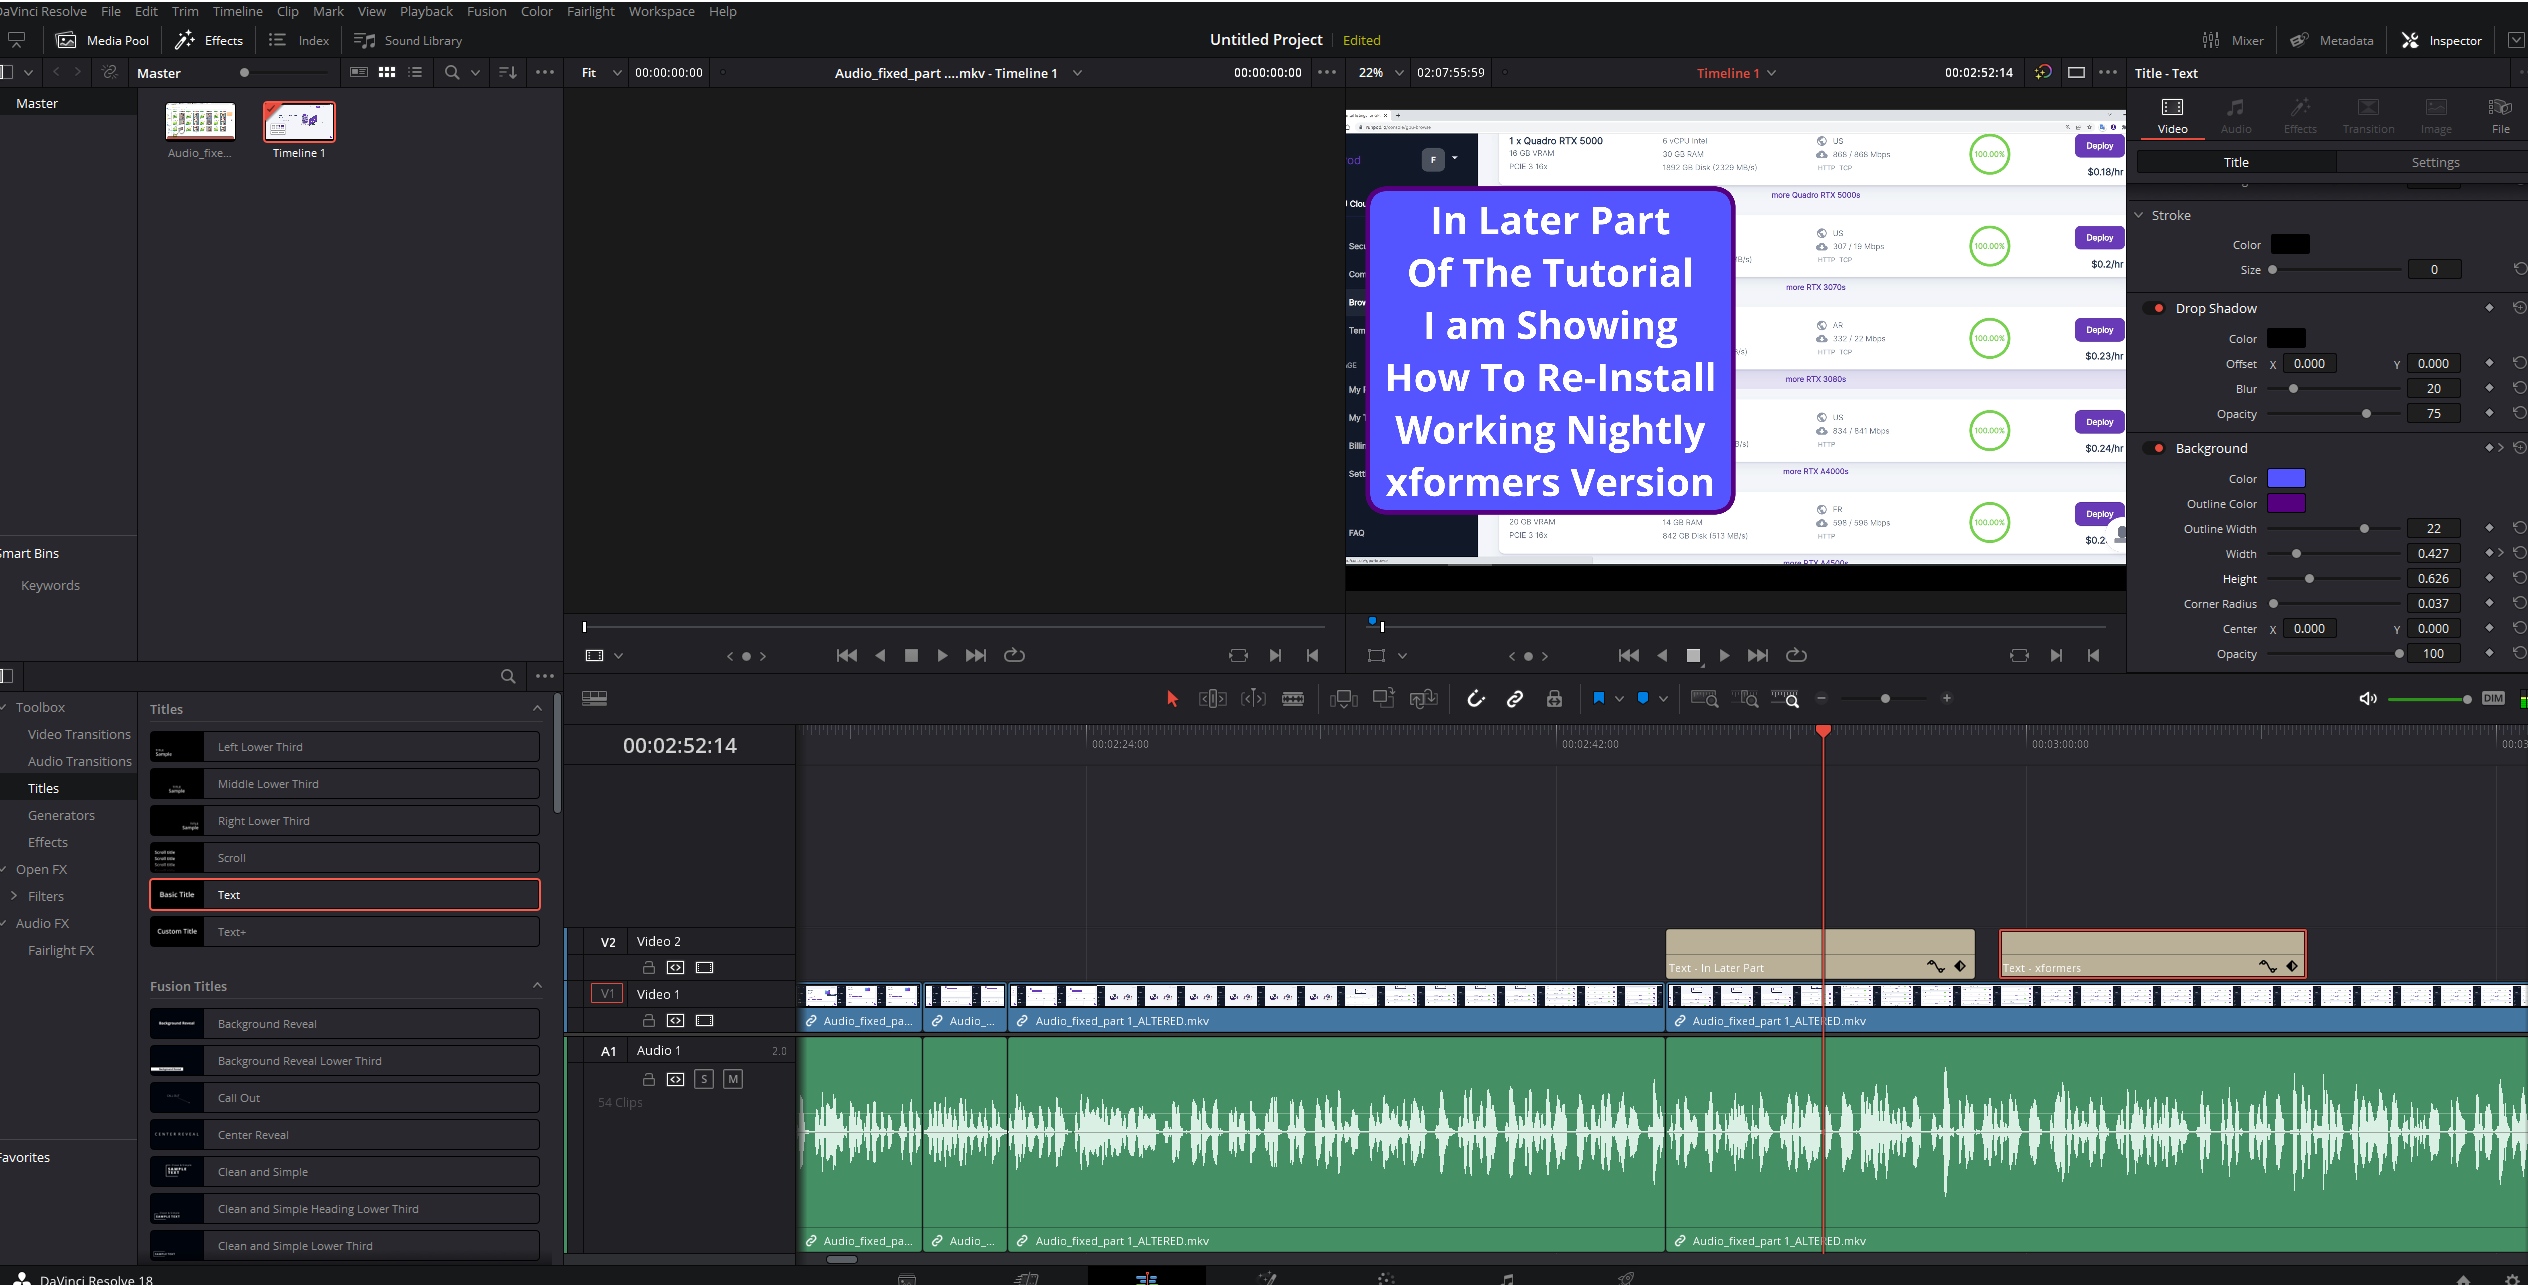This screenshot has width=2528, height=1285.
Task: Click the loop playback icon in timeline viewer
Action: click(1796, 655)
